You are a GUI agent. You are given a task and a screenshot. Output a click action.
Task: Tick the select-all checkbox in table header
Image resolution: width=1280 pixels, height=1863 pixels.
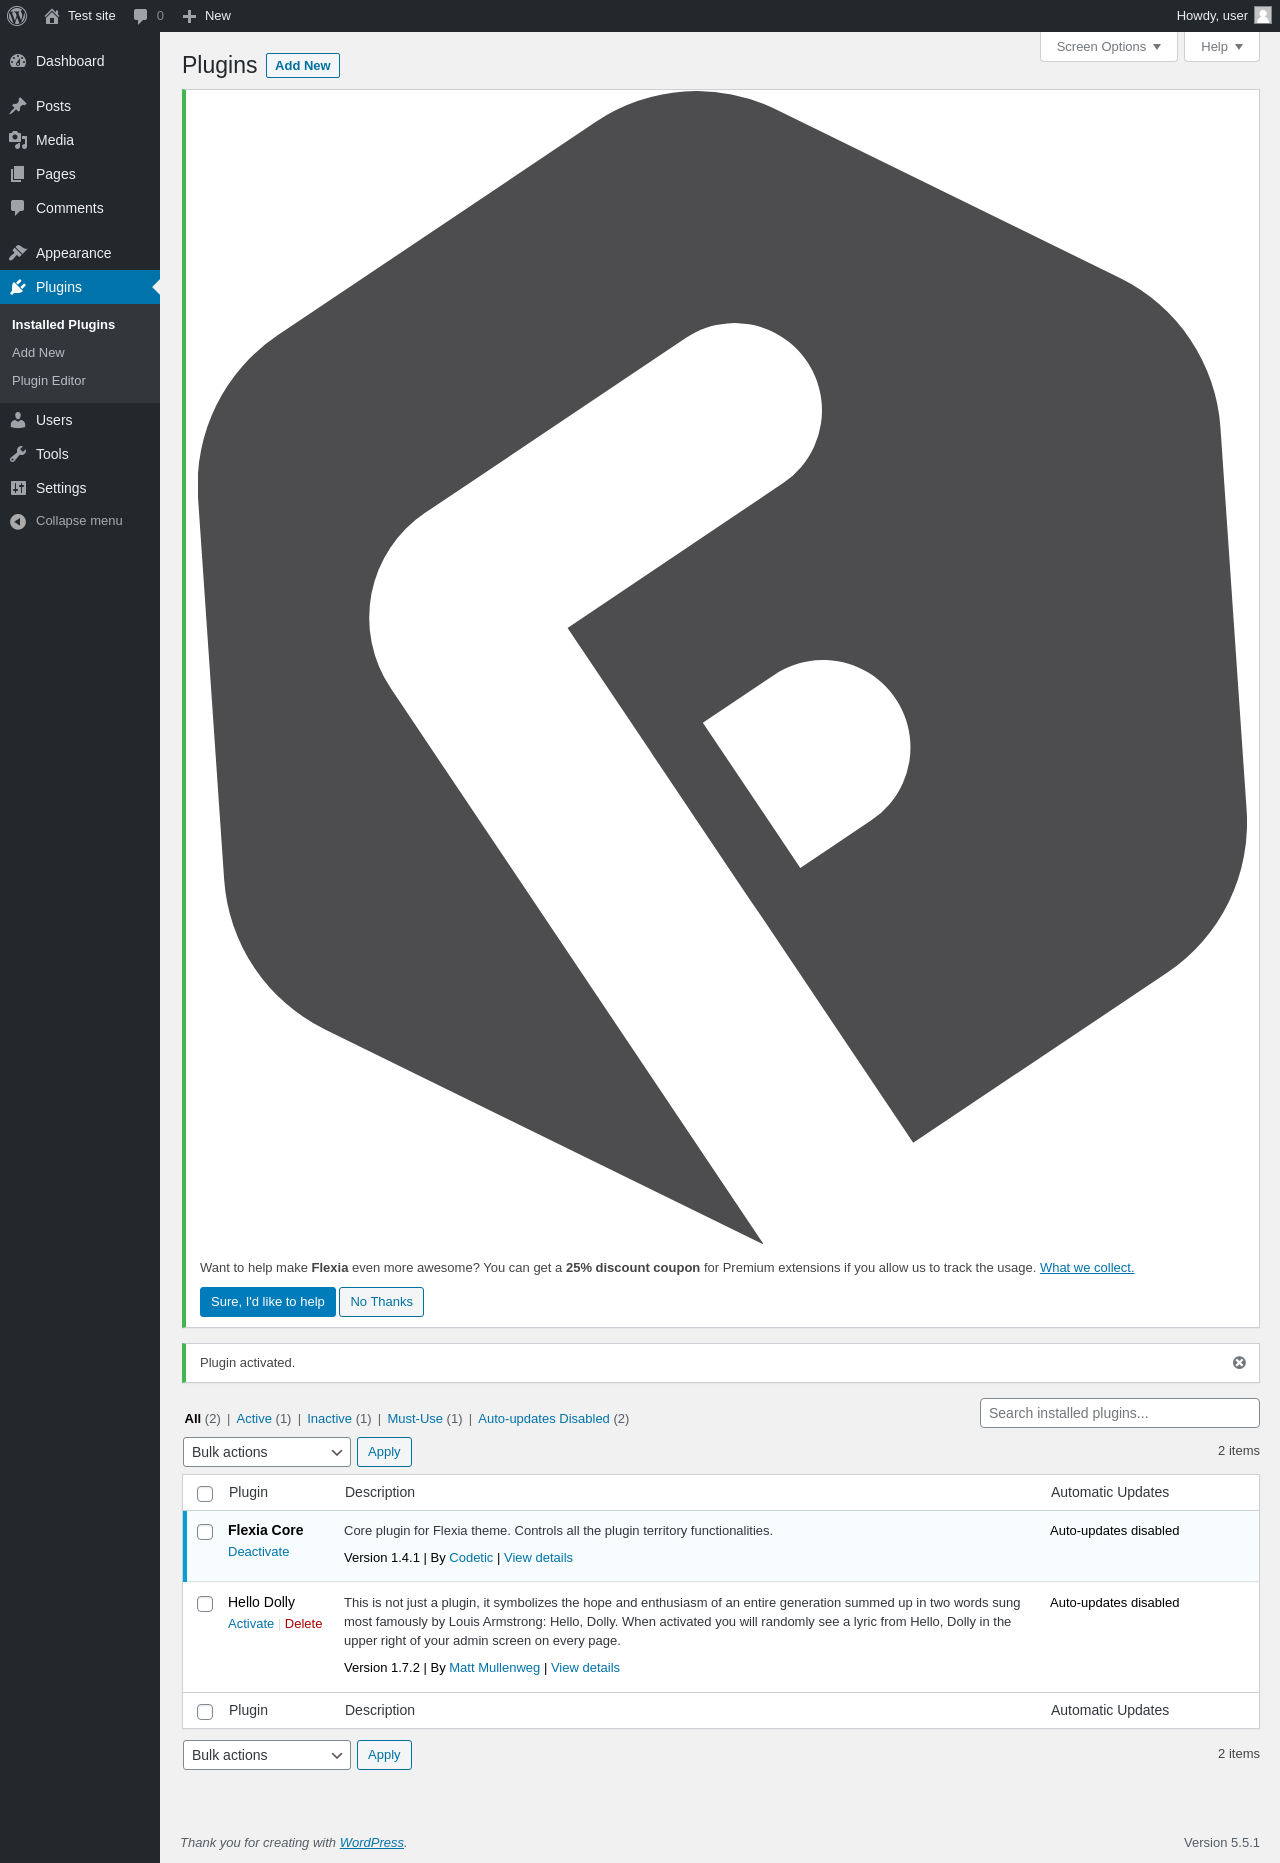(x=205, y=1493)
